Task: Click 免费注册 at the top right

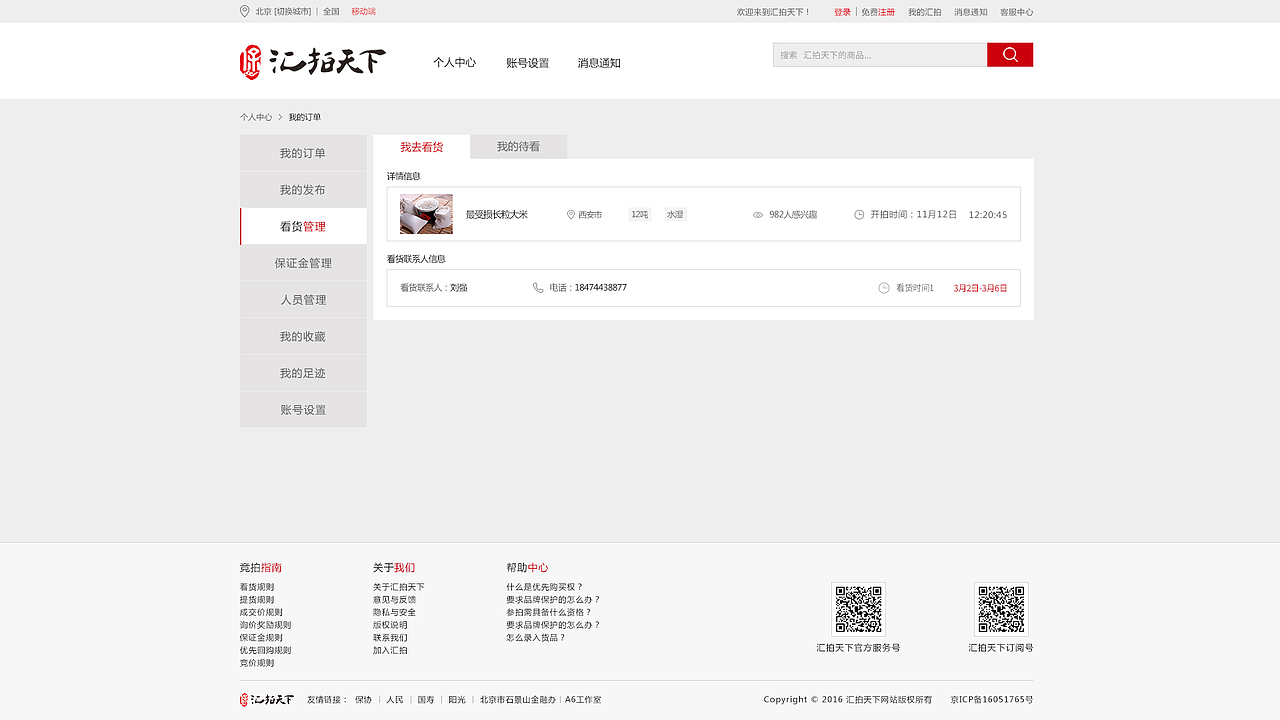Action: 878,11
